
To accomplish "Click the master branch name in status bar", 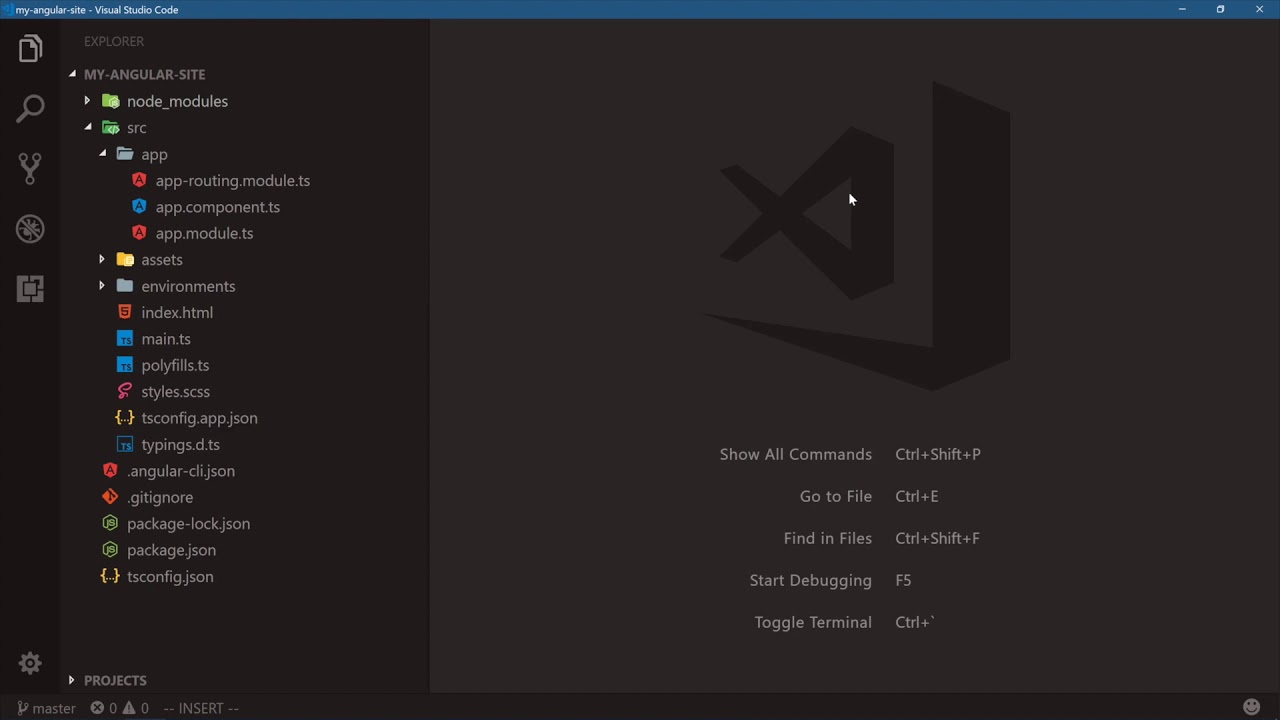I will pyautogui.click(x=54, y=708).
